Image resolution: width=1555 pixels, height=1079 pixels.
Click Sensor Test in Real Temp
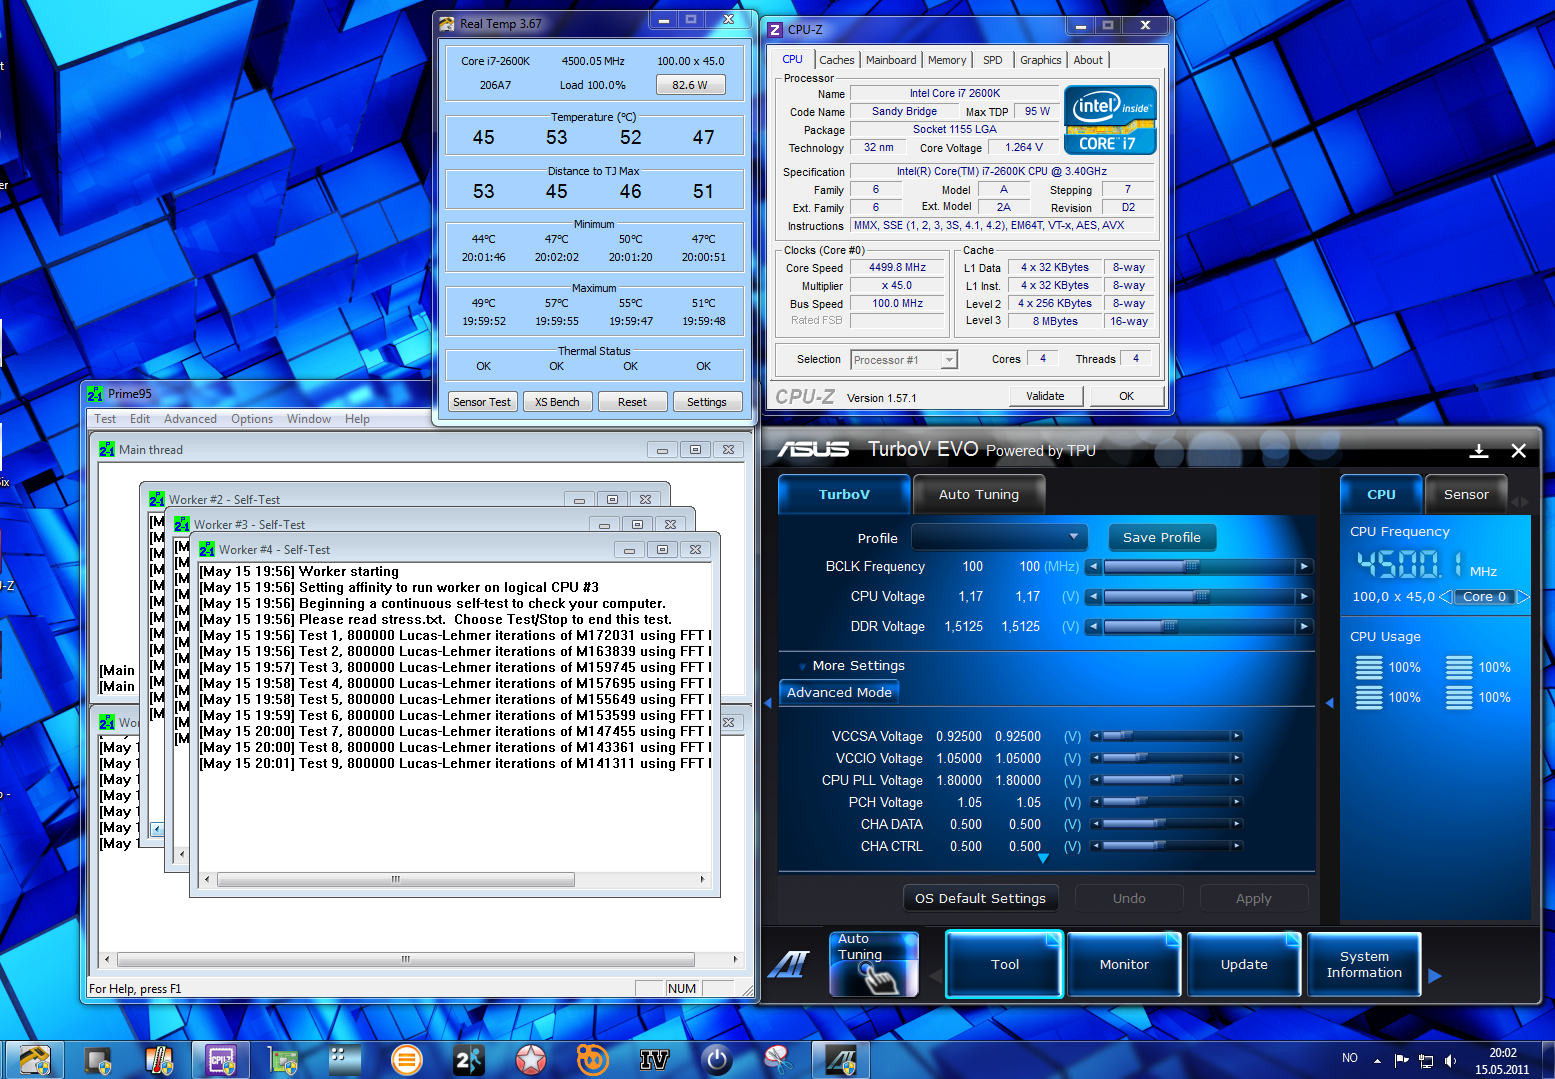point(482,402)
